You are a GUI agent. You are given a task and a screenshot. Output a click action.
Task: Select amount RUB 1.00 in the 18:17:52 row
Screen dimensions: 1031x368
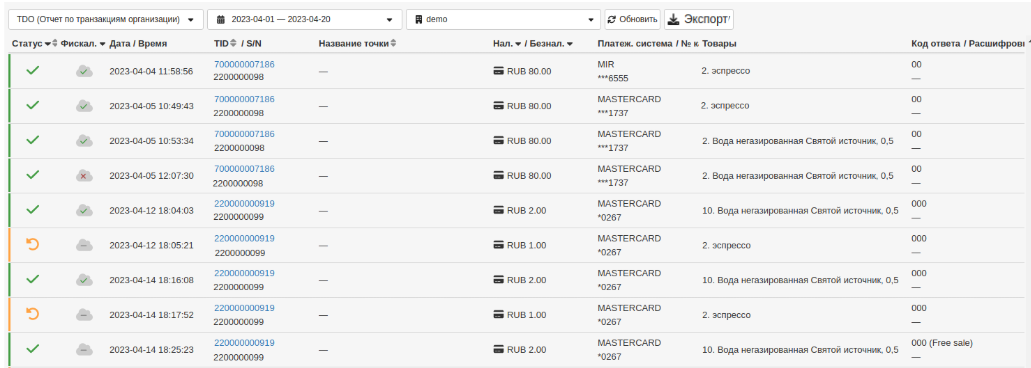click(x=527, y=315)
